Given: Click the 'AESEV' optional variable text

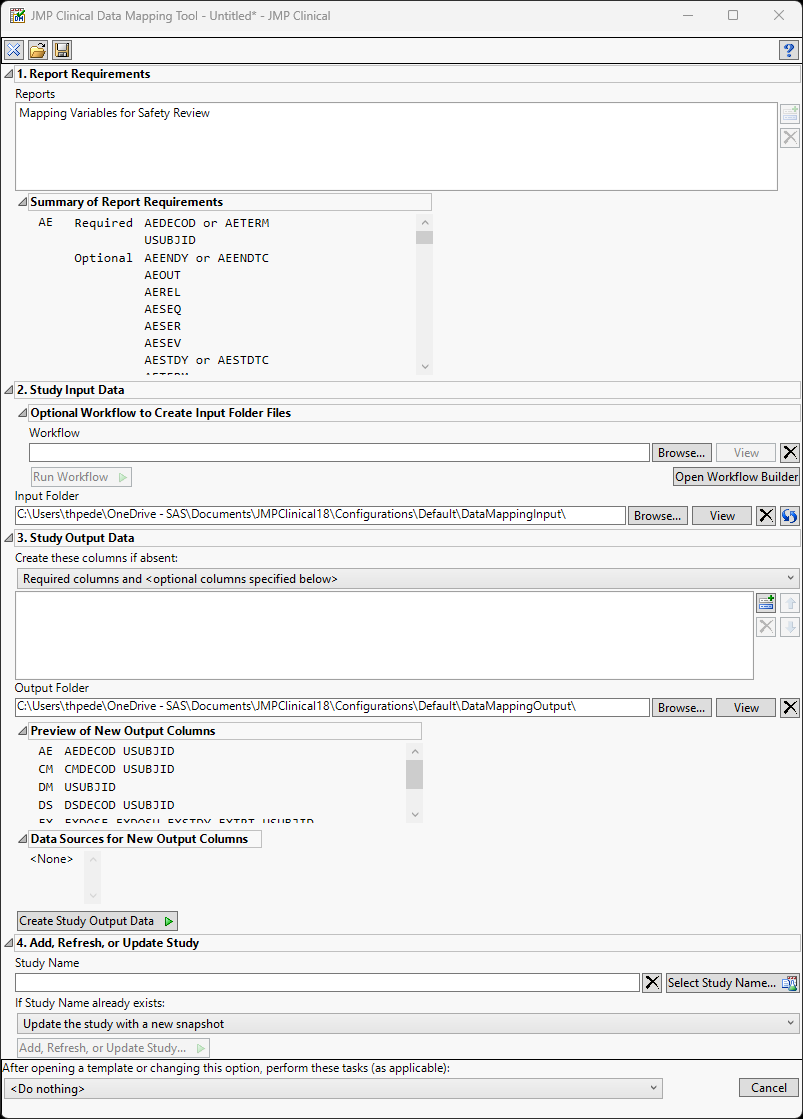Looking at the screenshot, I should point(163,343).
